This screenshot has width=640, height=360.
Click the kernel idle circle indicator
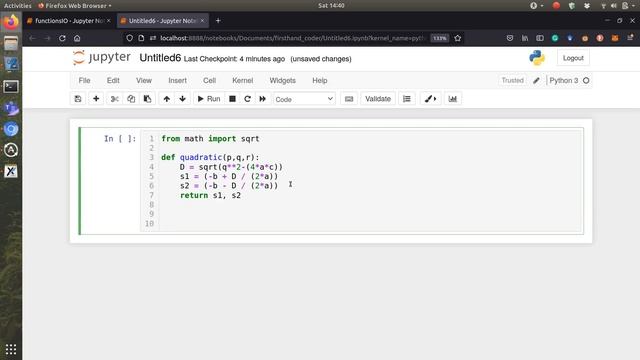586,80
